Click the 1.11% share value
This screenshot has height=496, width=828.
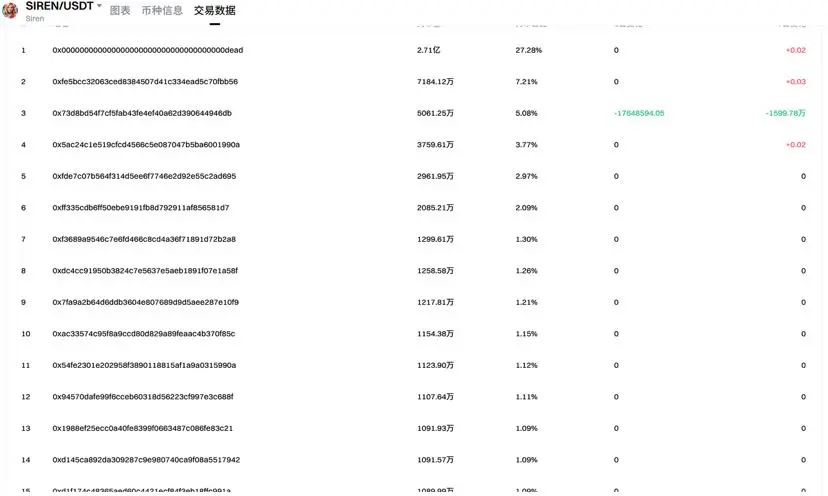[x=526, y=397]
